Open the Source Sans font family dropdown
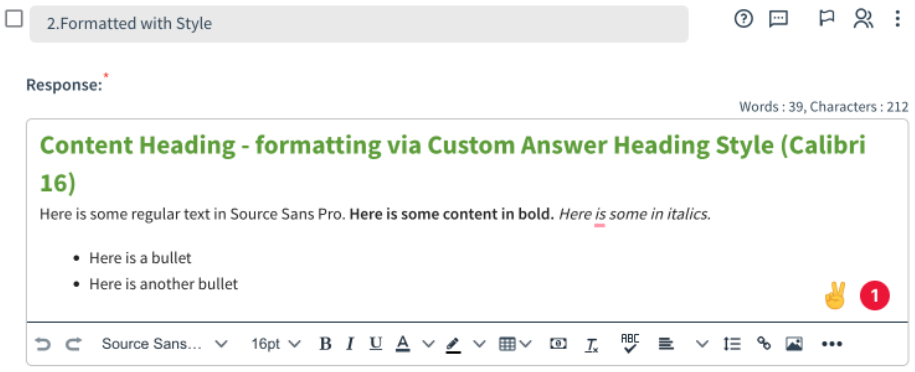Image resolution: width=915 pixels, height=372 pixels. [164, 344]
